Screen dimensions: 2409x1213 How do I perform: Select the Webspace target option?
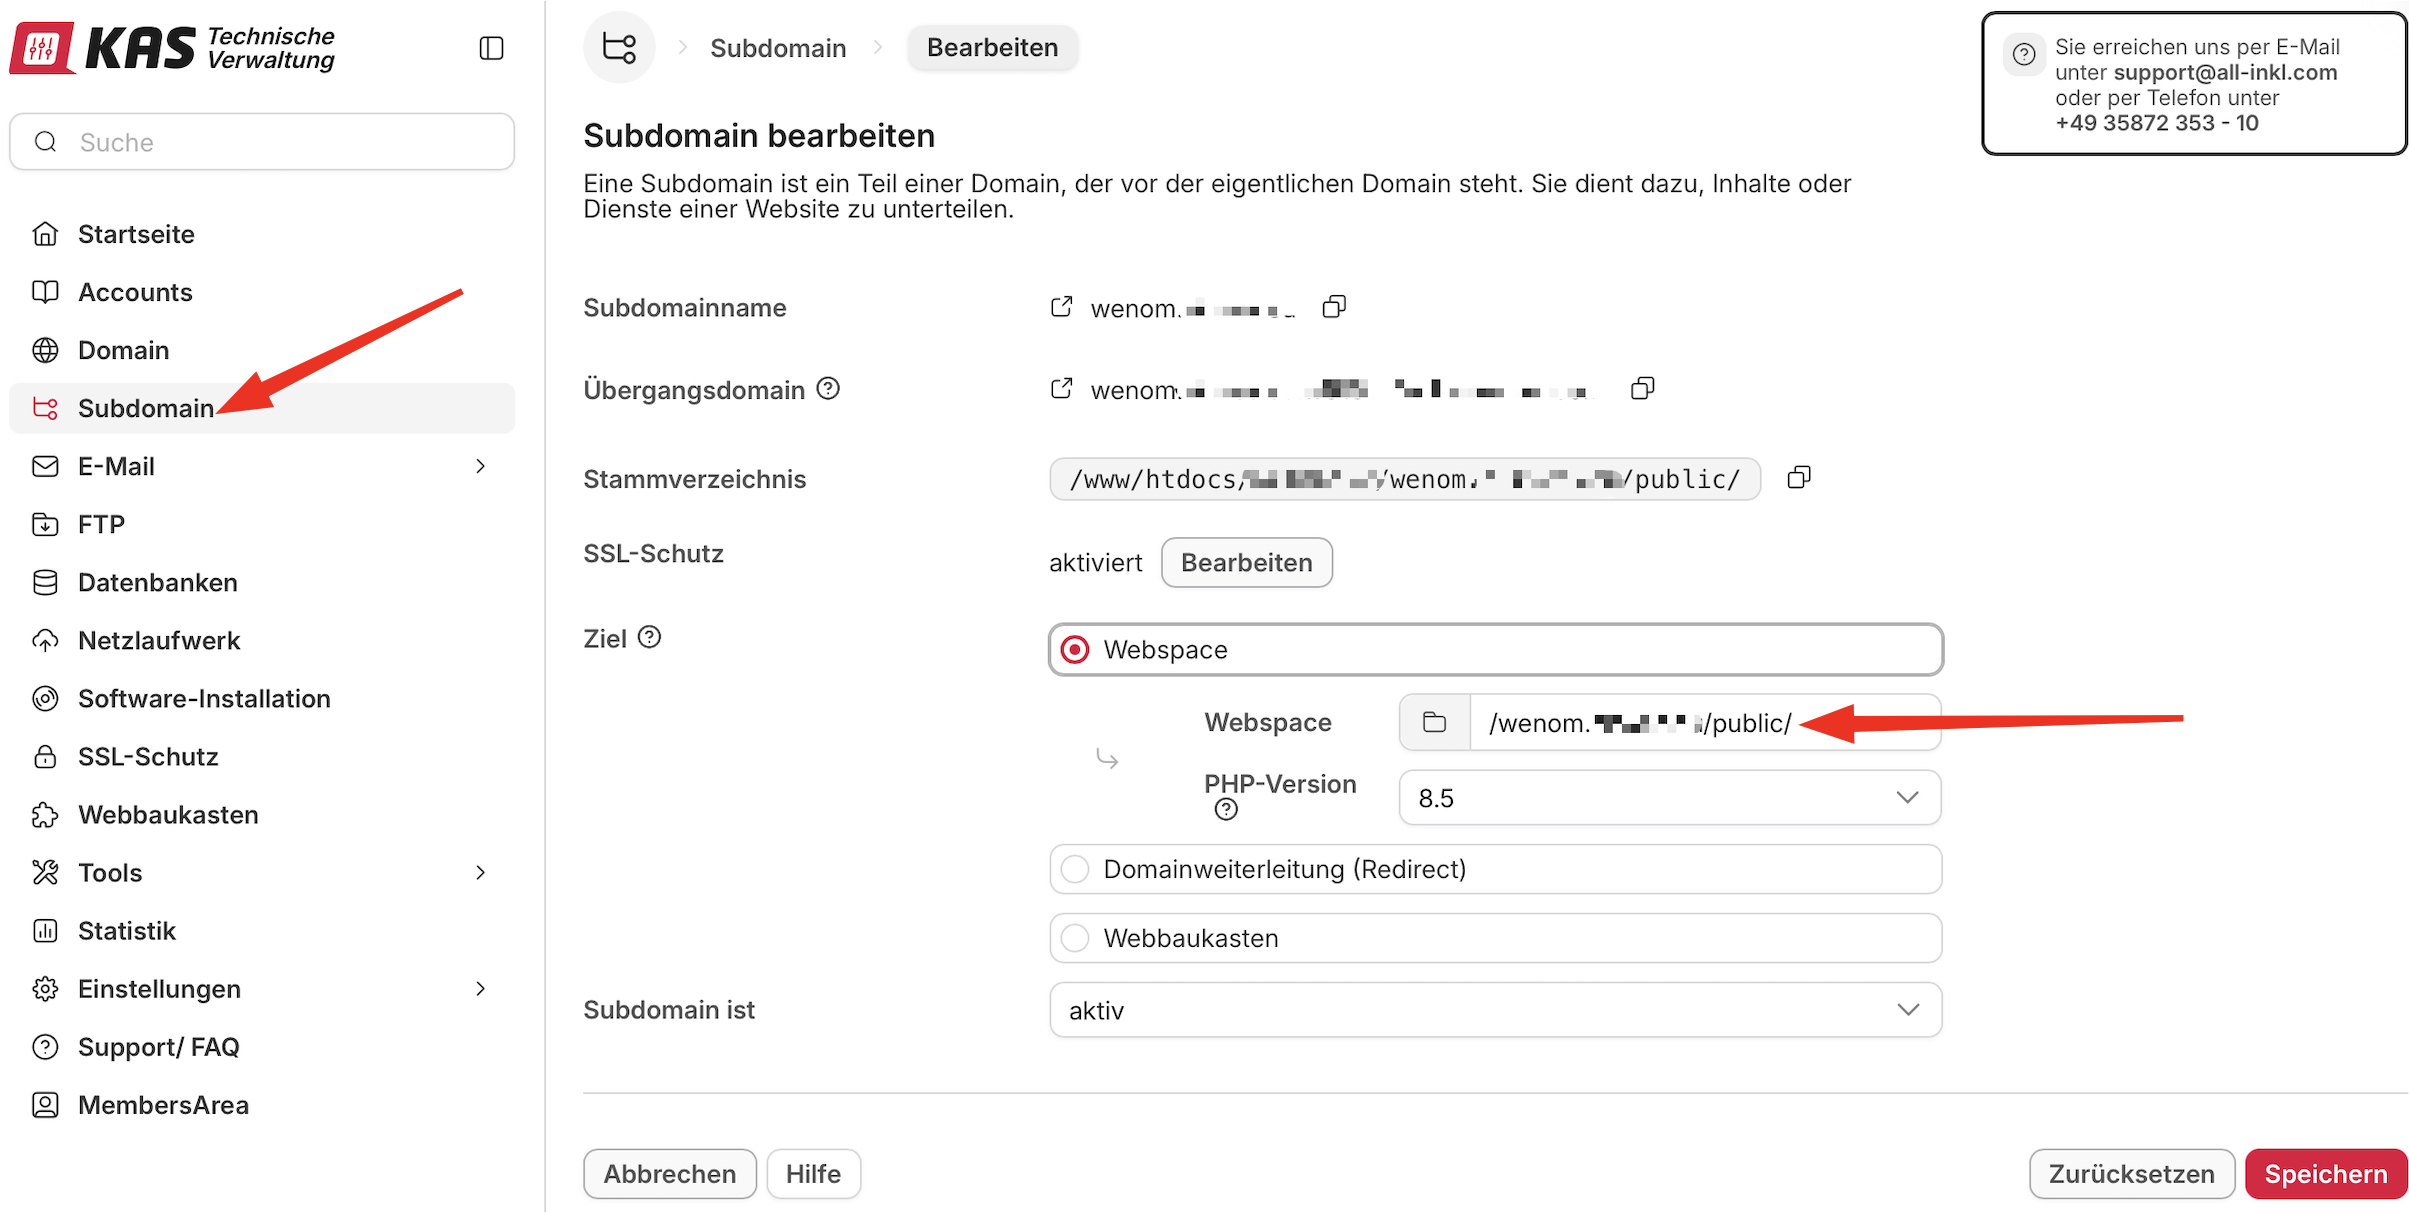(1074, 649)
